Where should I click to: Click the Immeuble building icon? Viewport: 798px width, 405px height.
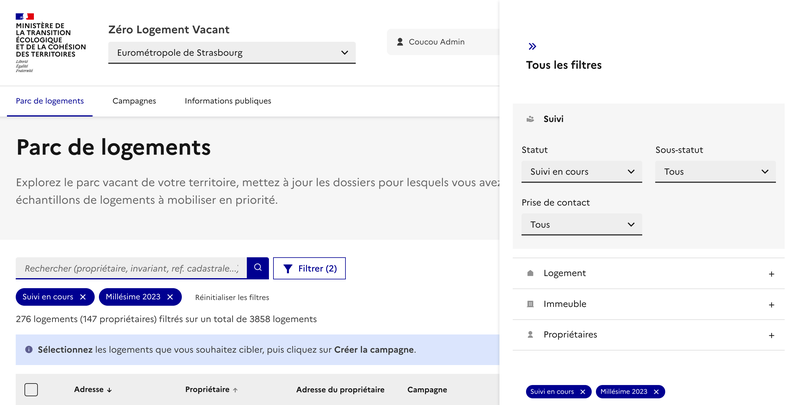530,304
